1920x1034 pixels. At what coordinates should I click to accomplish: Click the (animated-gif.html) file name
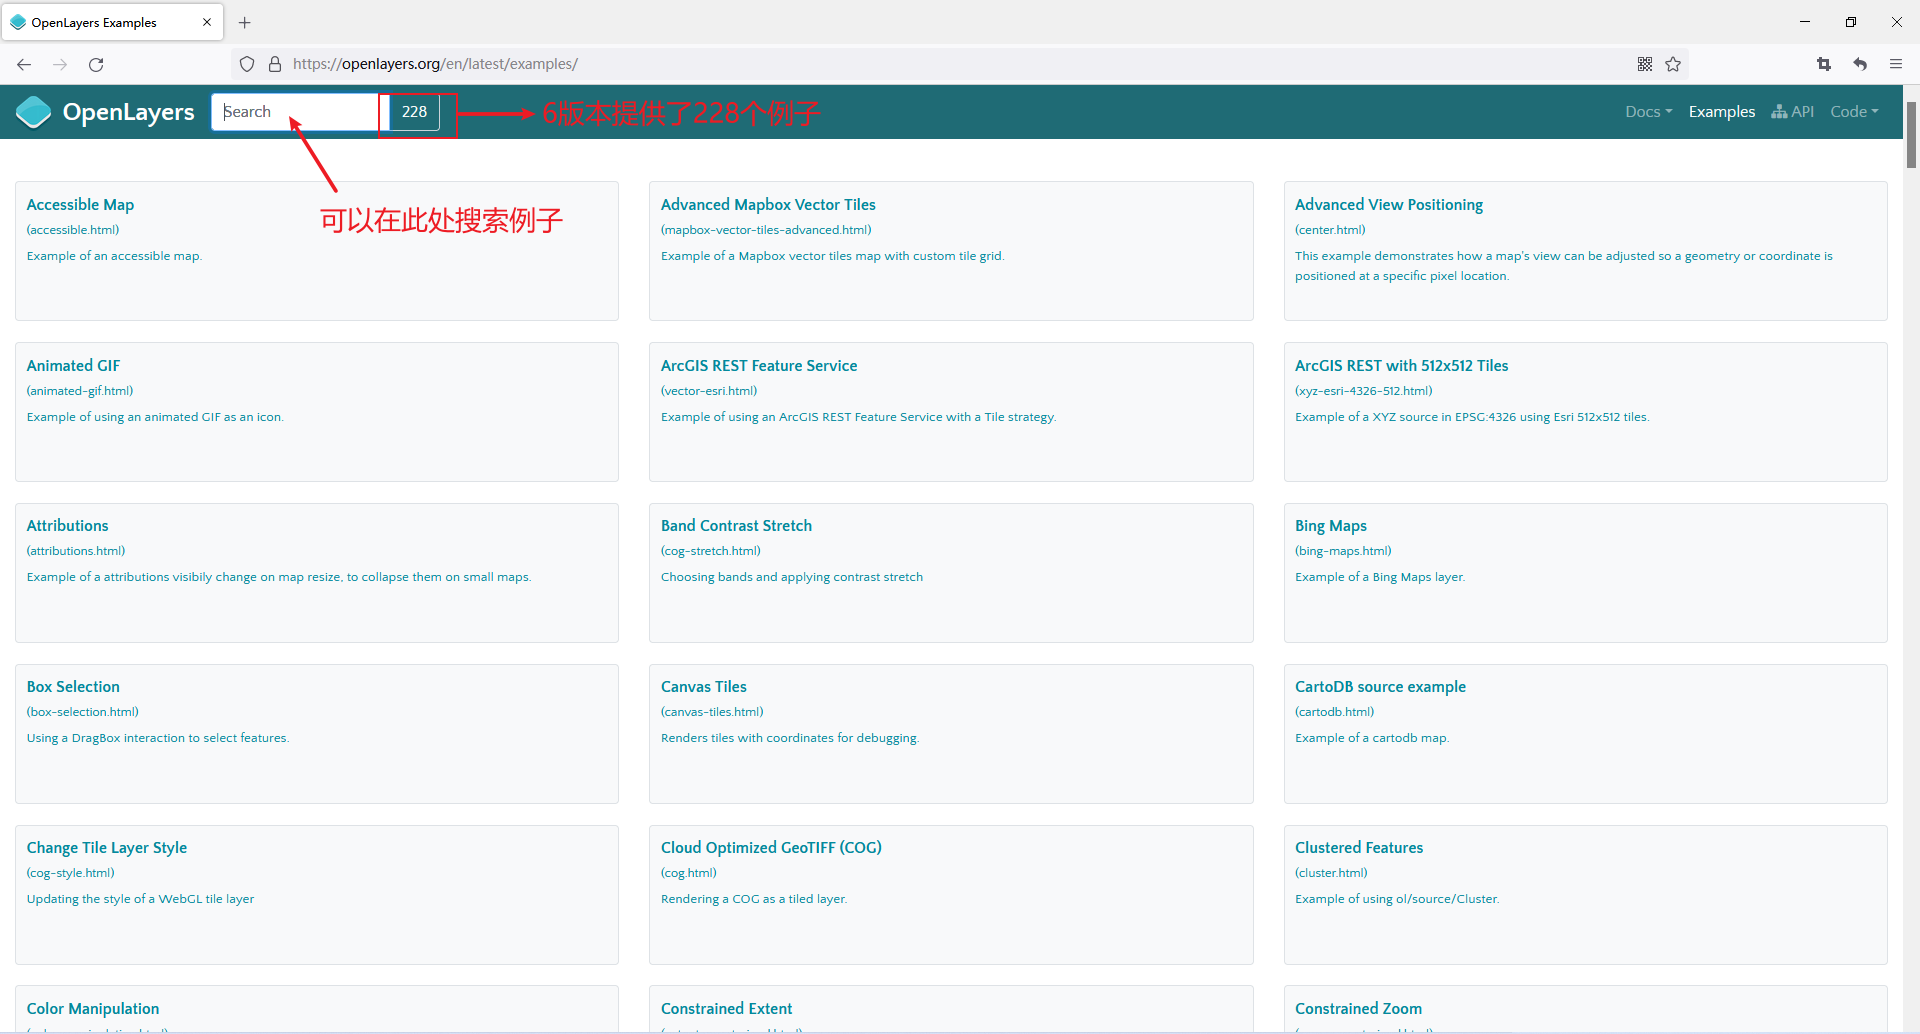[x=80, y=391]
